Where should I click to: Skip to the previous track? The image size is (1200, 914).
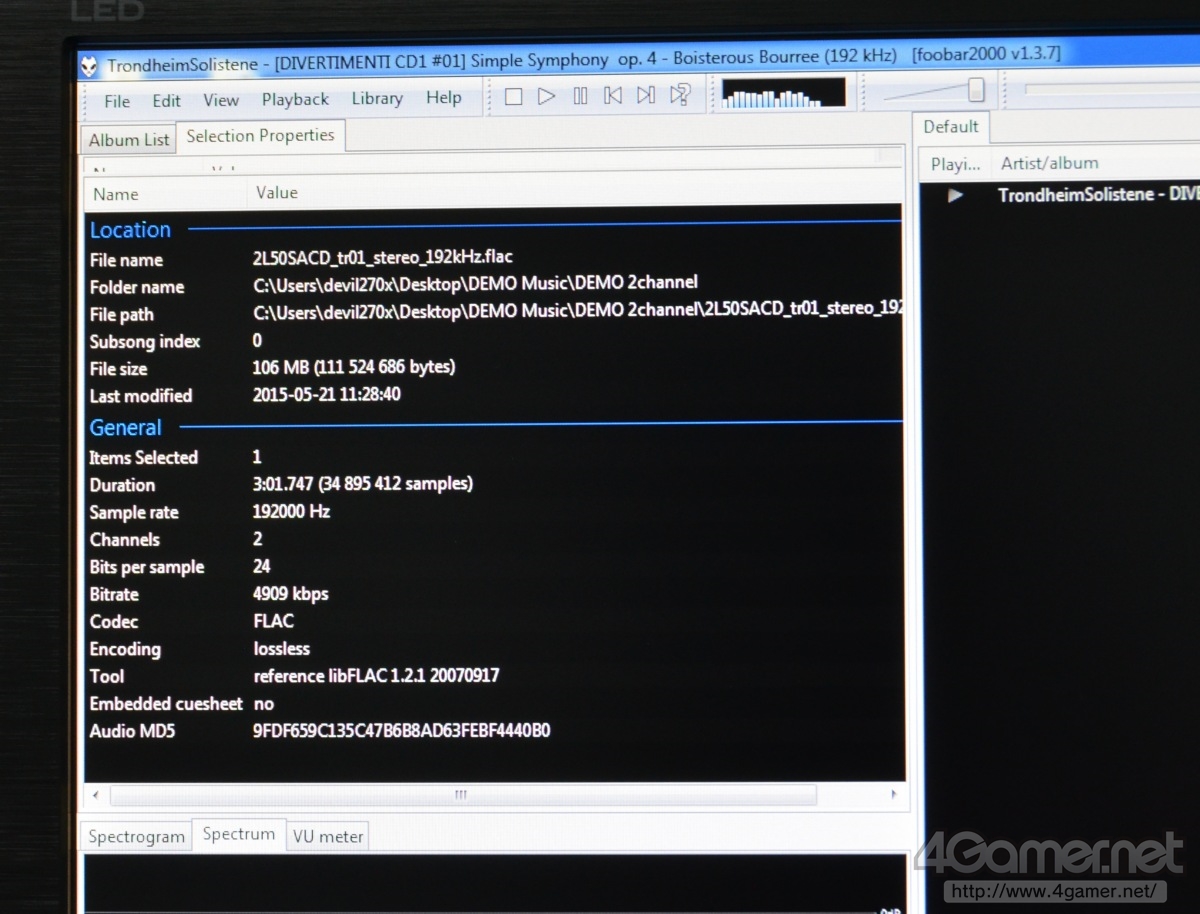click(x=613, y=95)
